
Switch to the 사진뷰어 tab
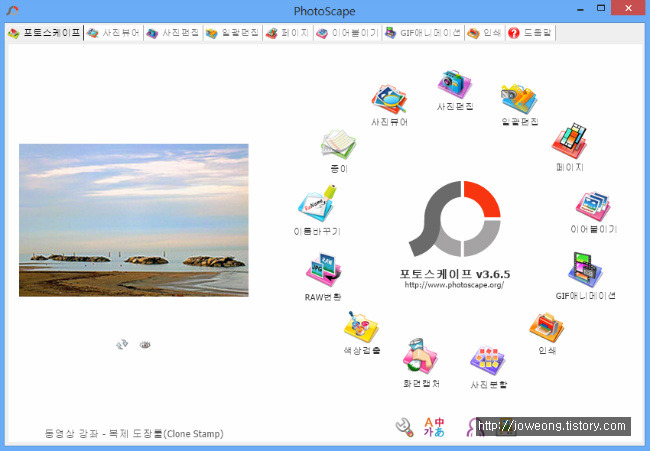(113, 33)
